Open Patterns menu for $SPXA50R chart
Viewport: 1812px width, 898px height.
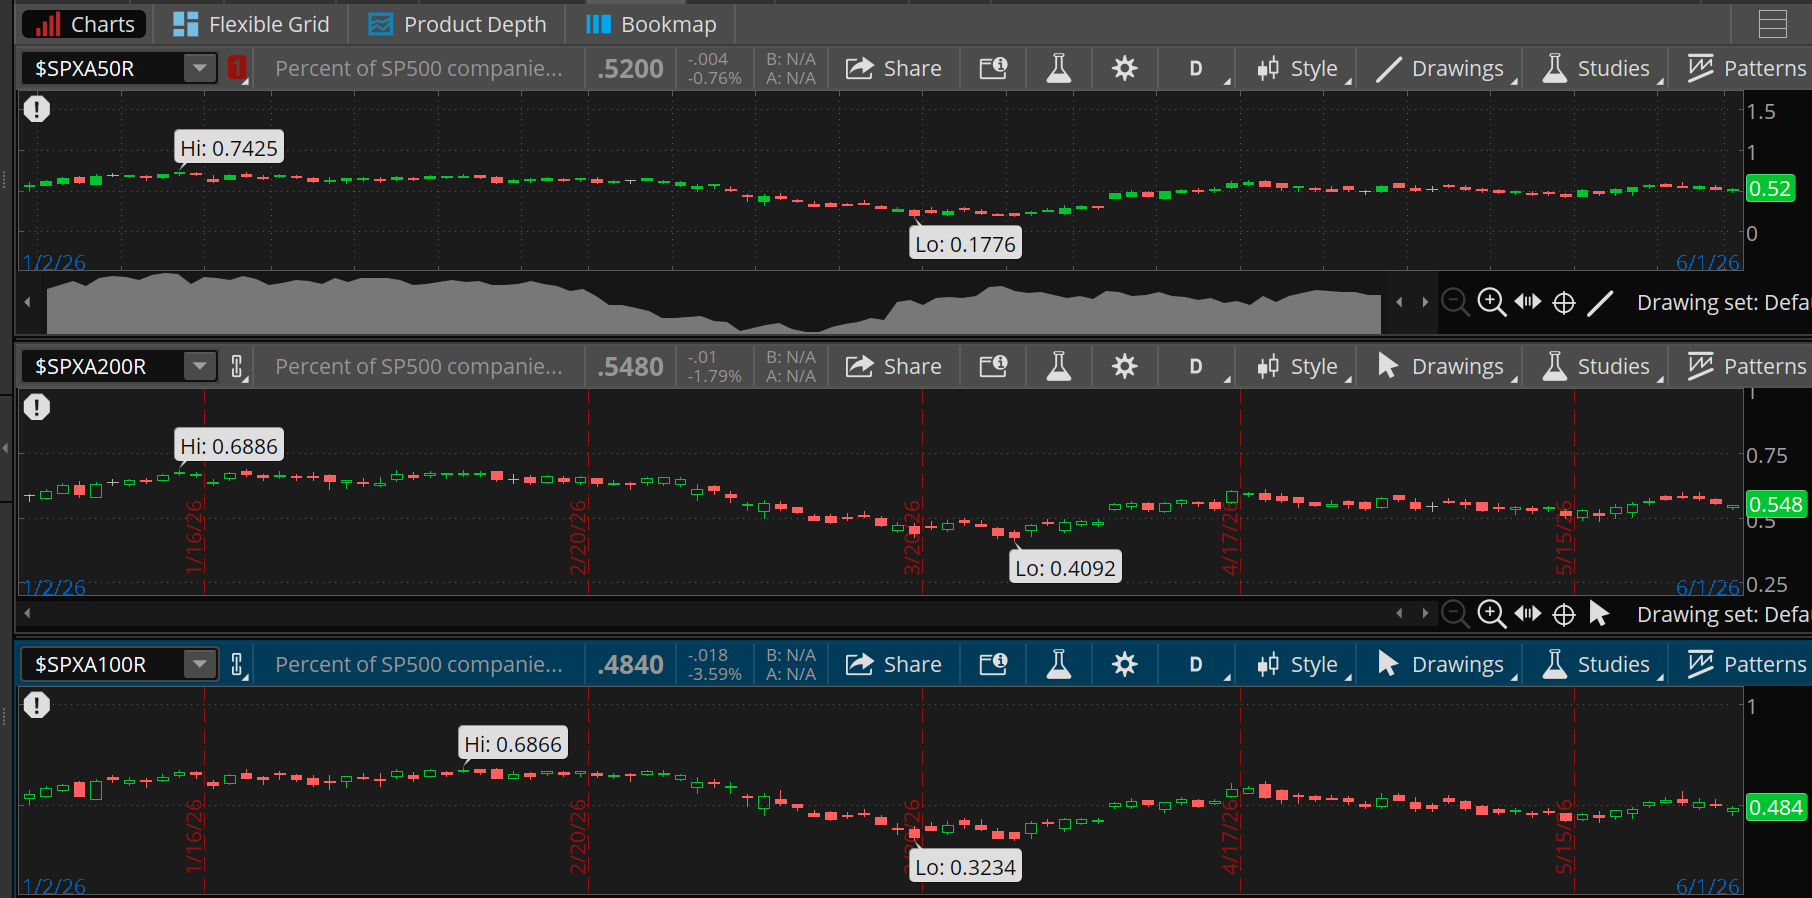point(1746,68)
